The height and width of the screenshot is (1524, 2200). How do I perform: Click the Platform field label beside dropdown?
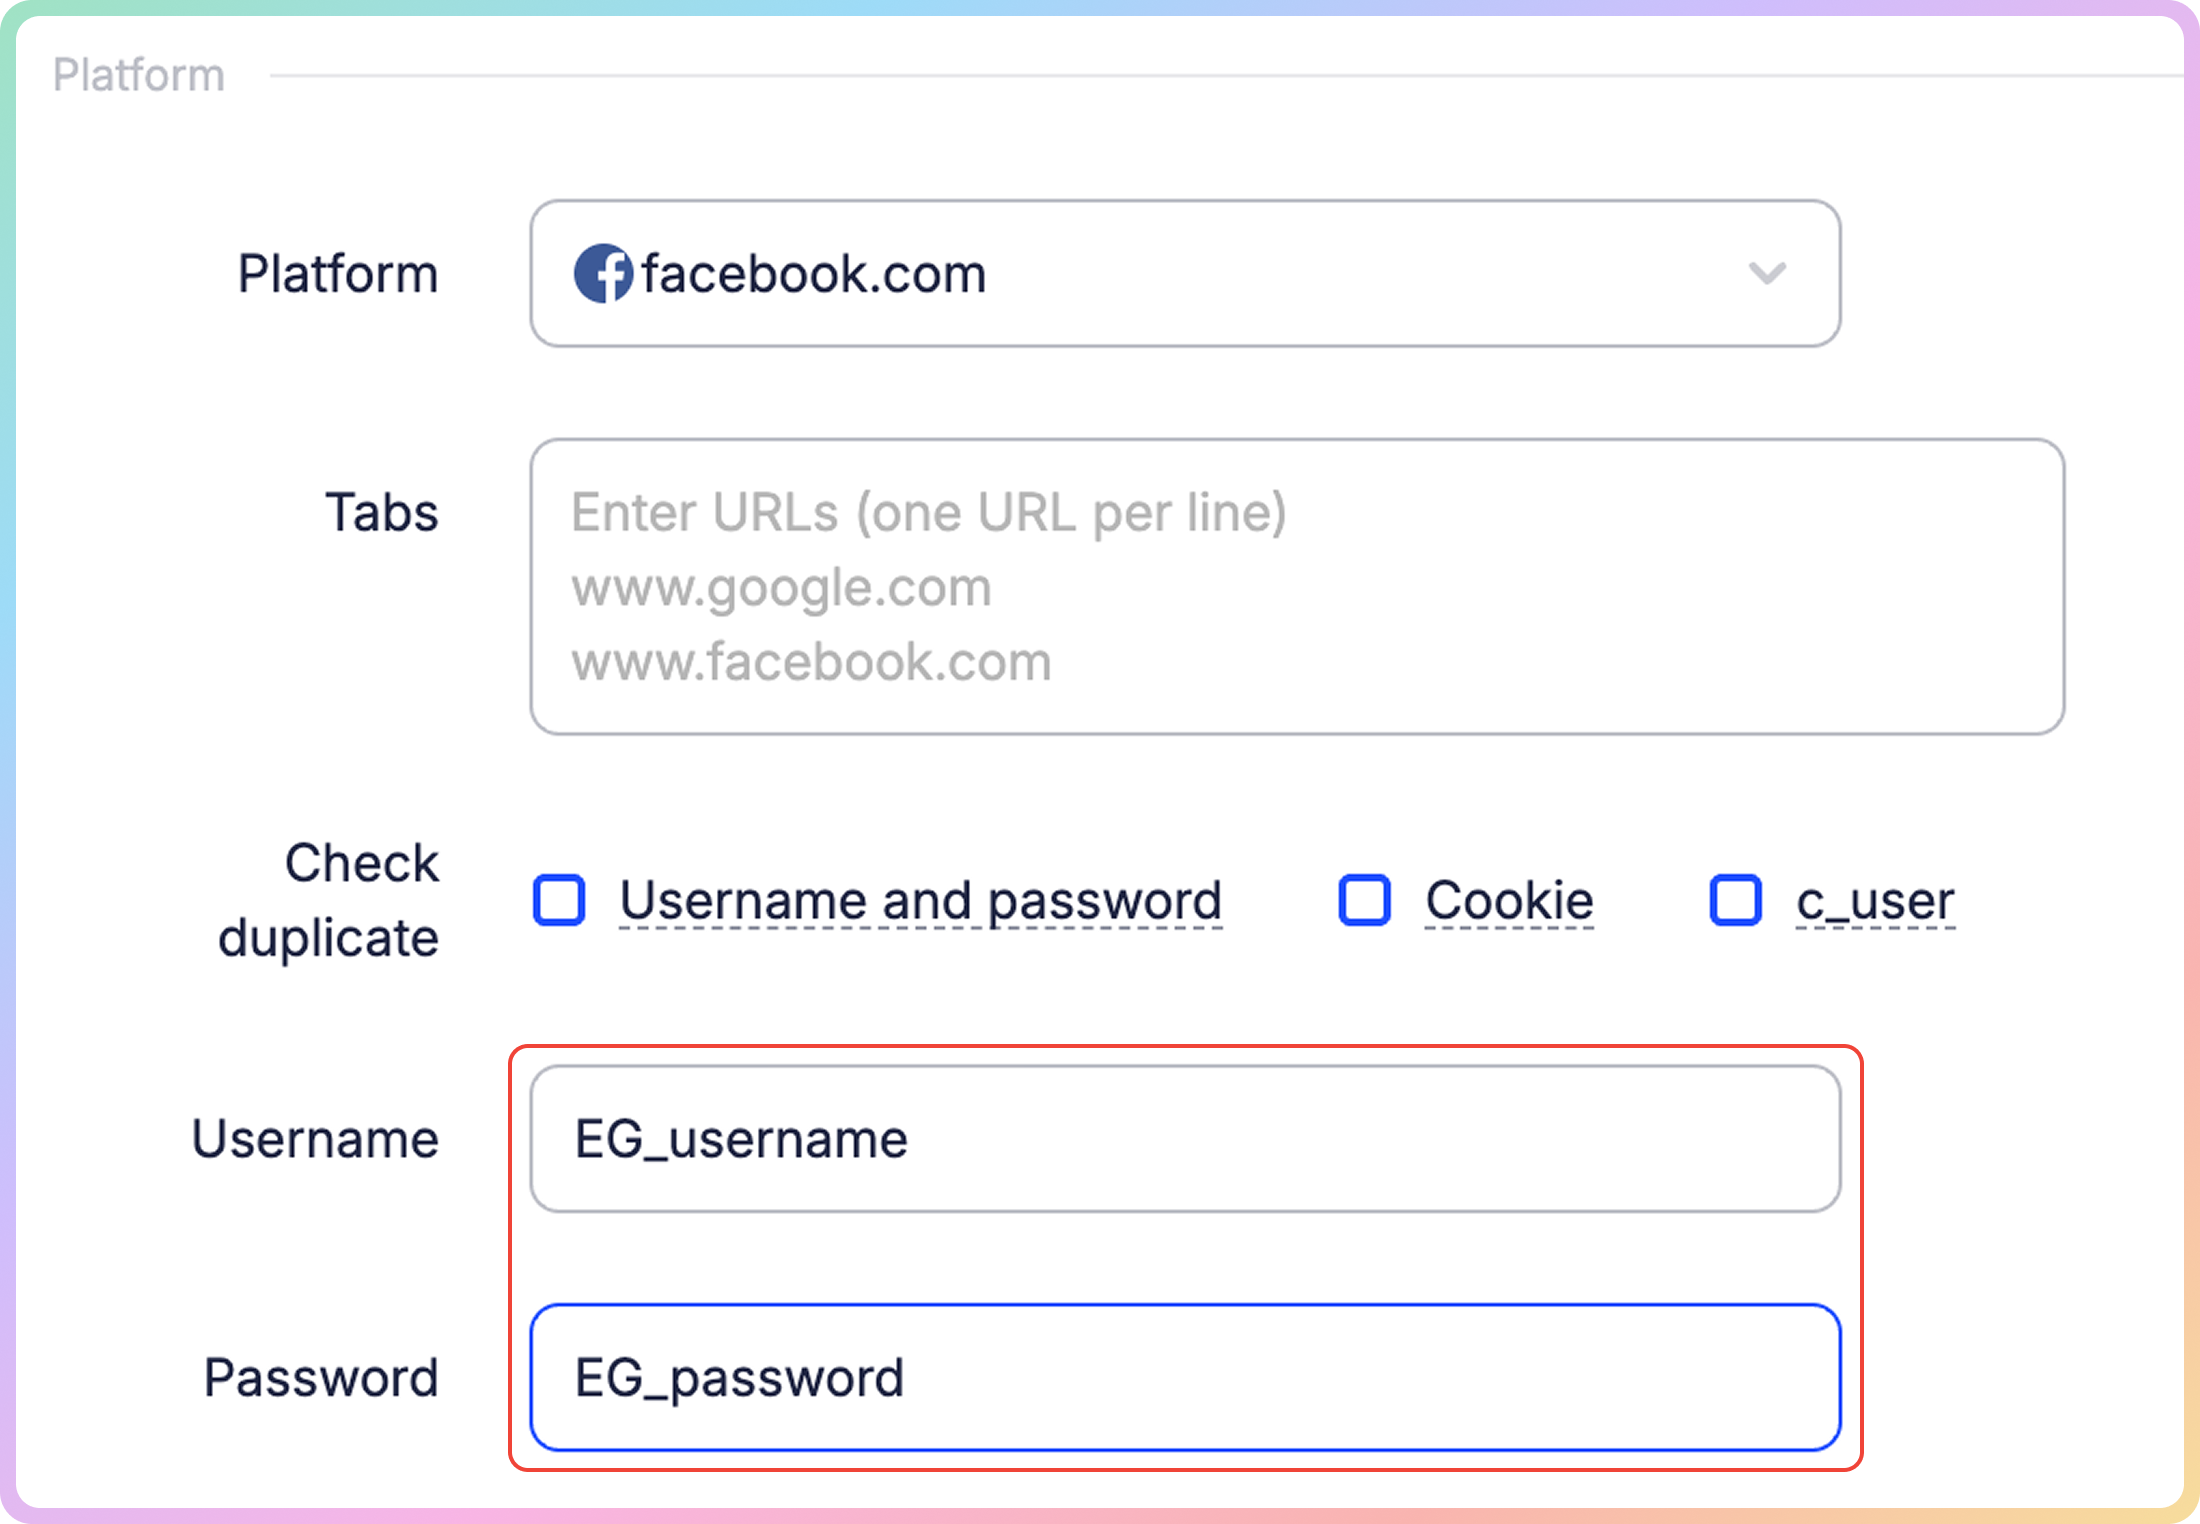coord(338,273)
